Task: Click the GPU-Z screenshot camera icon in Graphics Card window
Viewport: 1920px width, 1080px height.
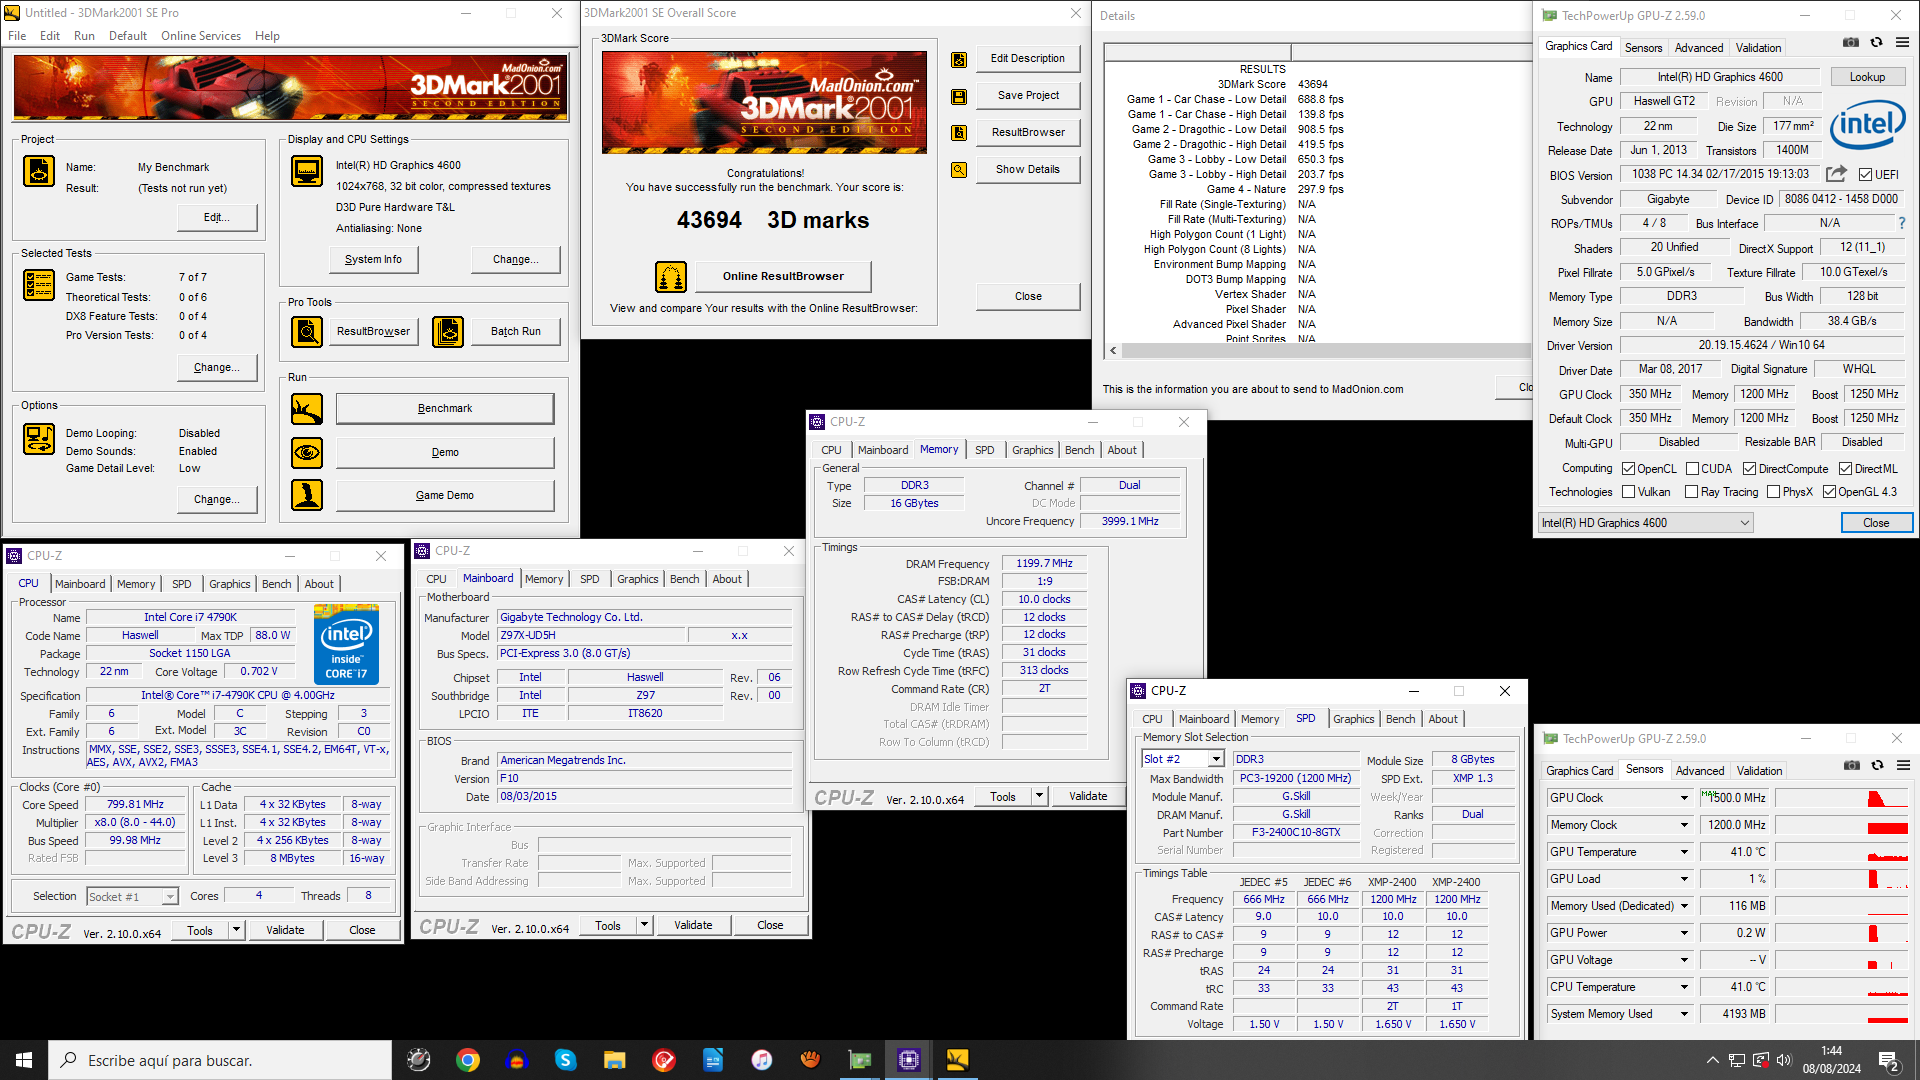Action: tap(1851, 42)
